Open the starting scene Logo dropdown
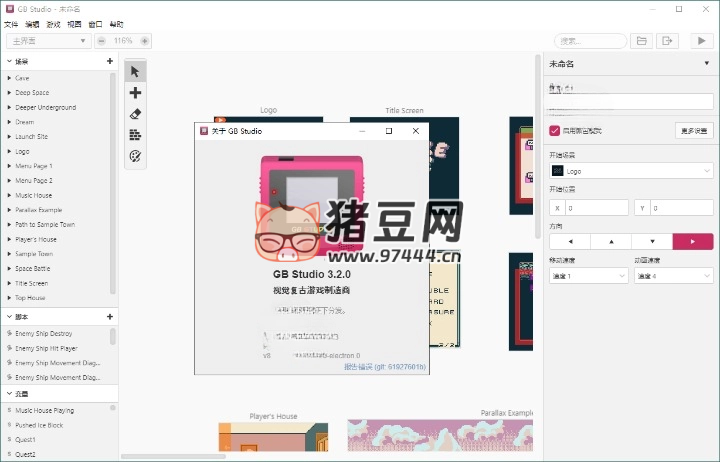720x462 pixels. (631, 171)
